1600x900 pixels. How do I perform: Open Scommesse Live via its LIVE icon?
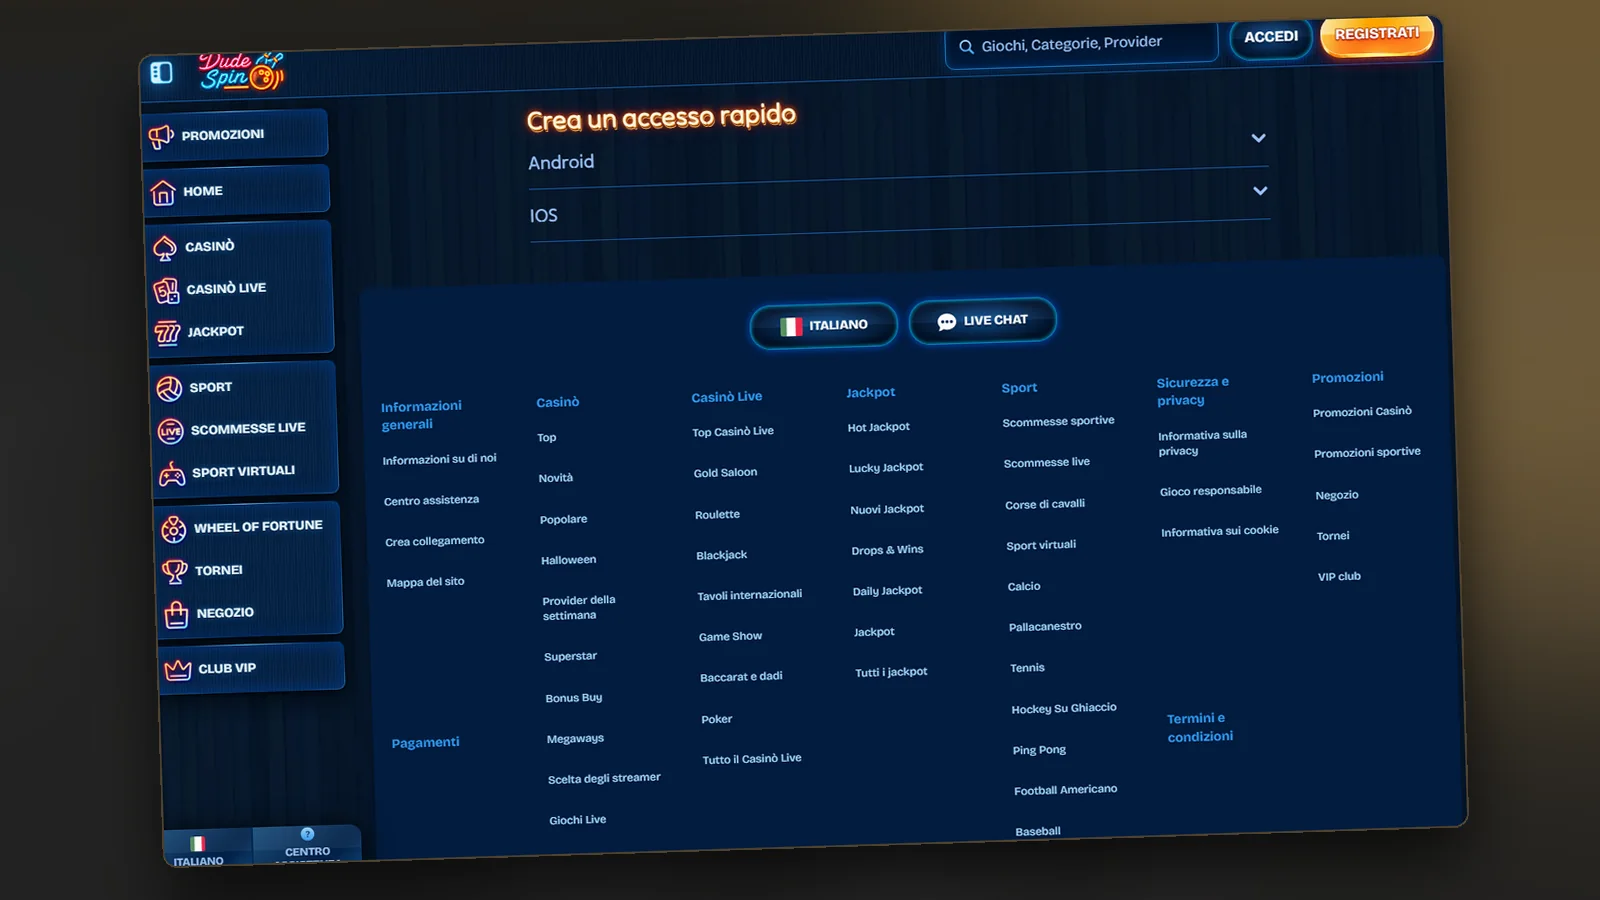click(x=171, y=431)
